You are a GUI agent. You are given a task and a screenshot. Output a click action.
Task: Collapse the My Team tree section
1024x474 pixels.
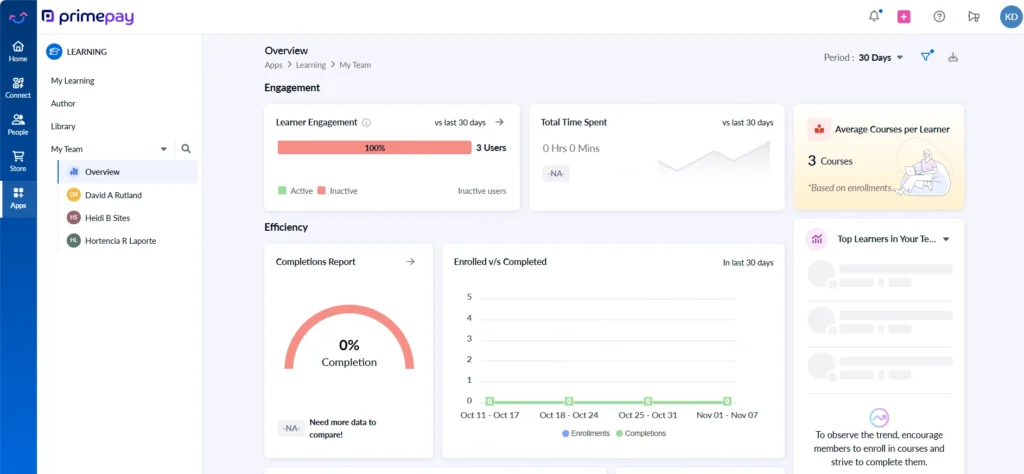164,149
